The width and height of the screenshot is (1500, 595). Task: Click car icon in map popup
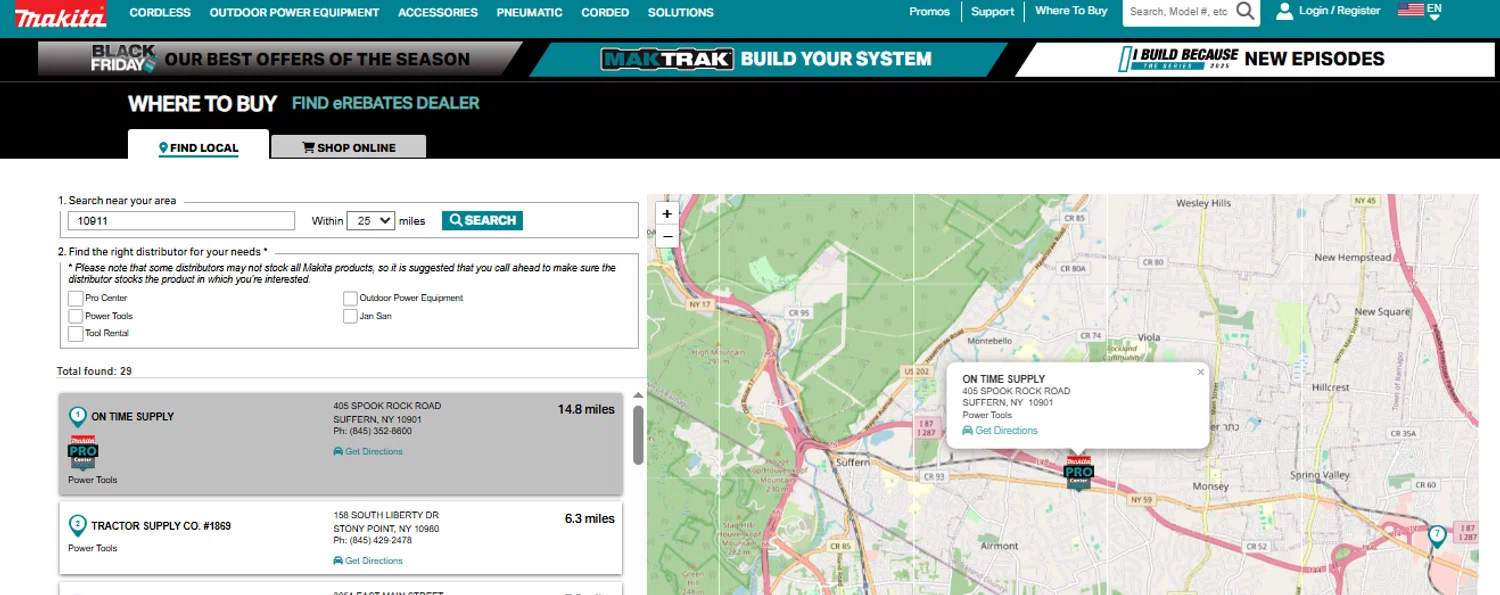click(x=967, y=431)
